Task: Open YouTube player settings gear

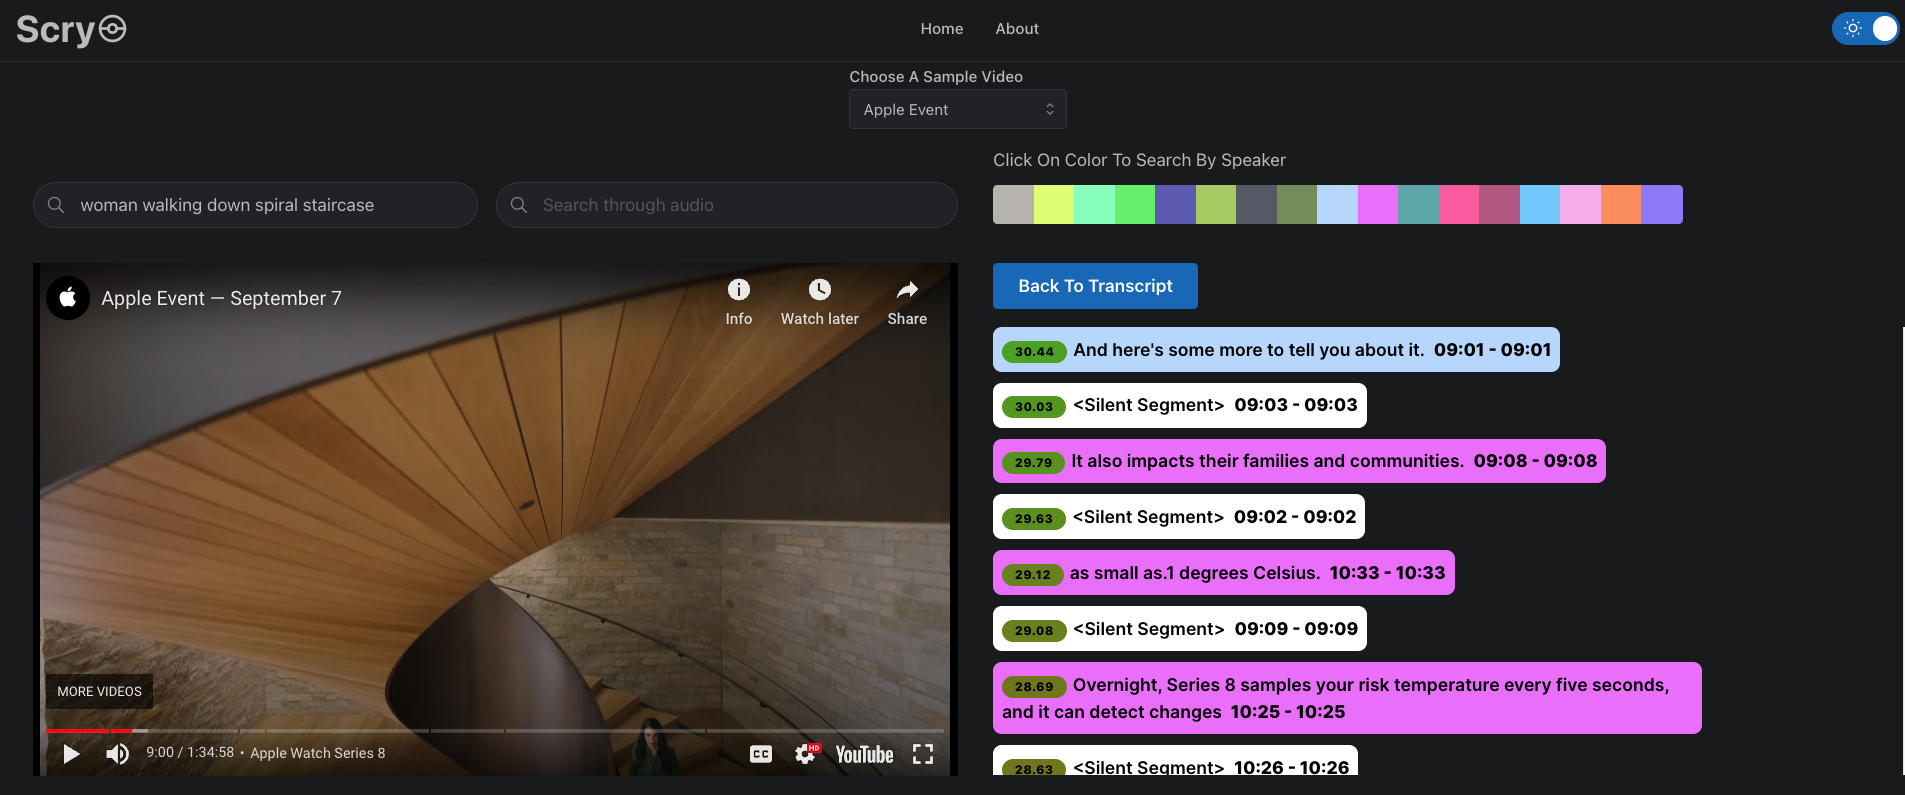Action: pyautogui.click(x=806, y=754)
